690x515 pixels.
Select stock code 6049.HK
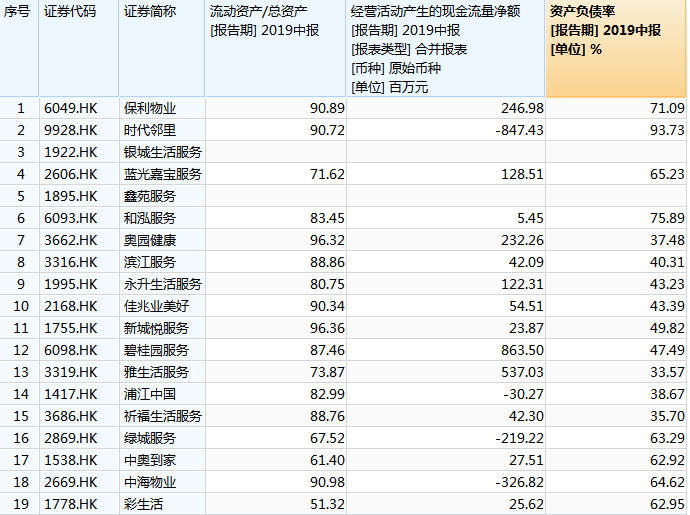(x=70, y=108)
